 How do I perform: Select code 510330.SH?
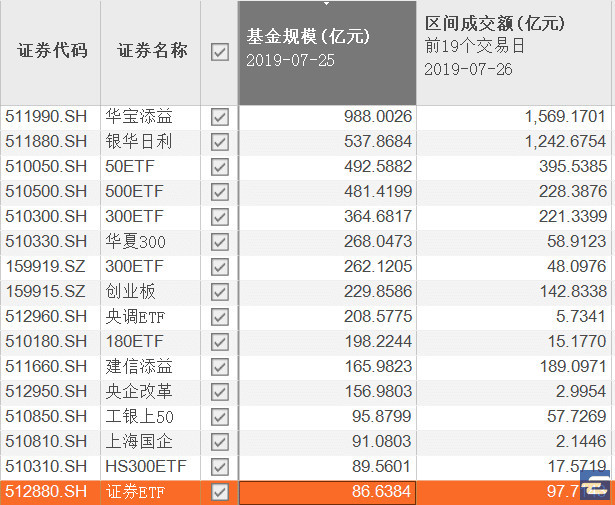[46, 242]
